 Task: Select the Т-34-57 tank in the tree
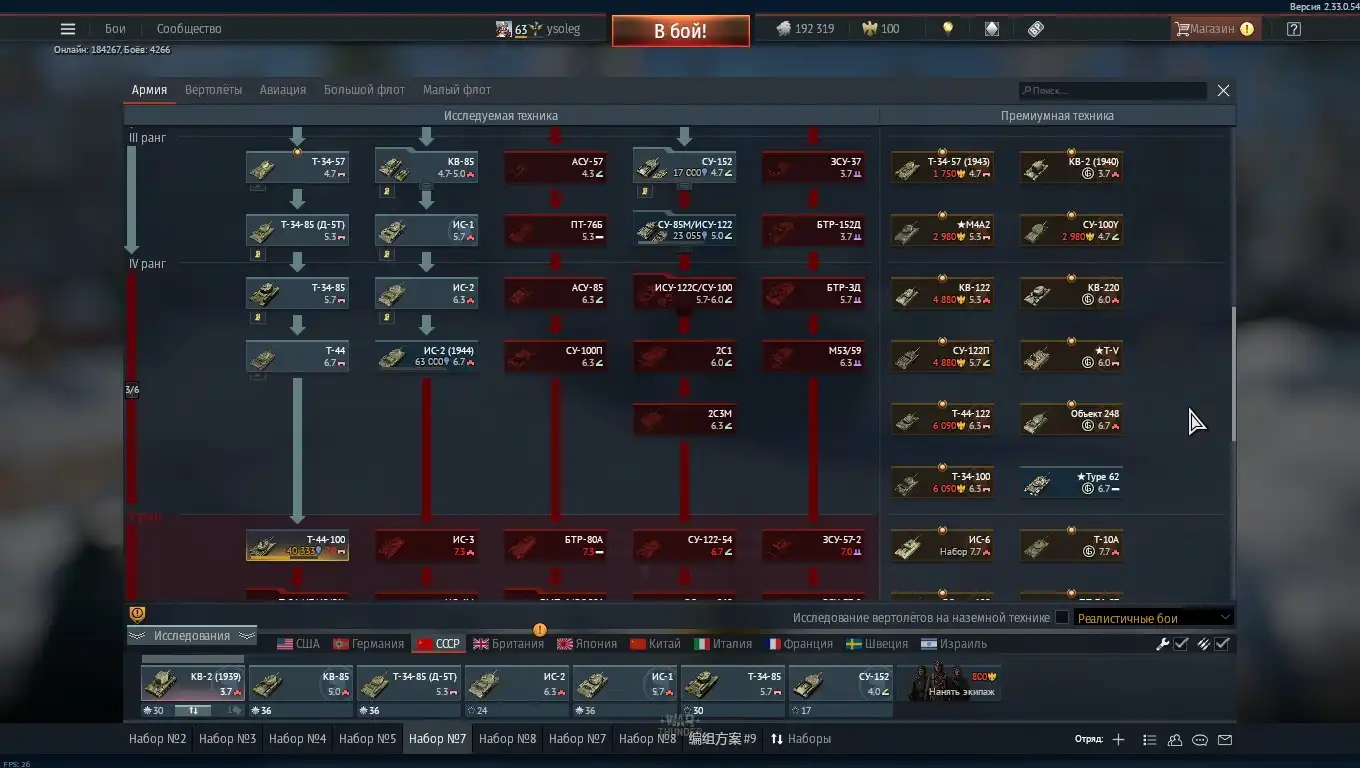click(298, 167)
